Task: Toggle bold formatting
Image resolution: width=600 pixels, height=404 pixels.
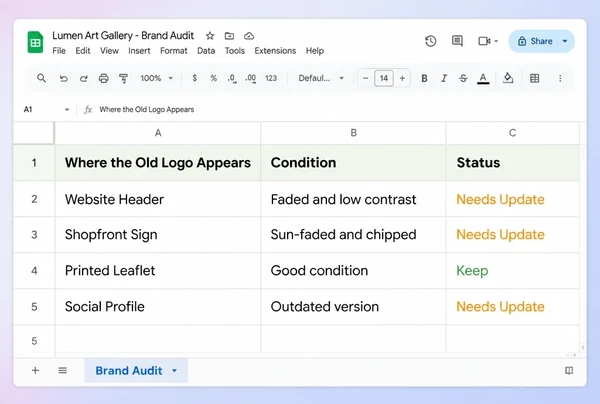Action: [x=424, y=78]
